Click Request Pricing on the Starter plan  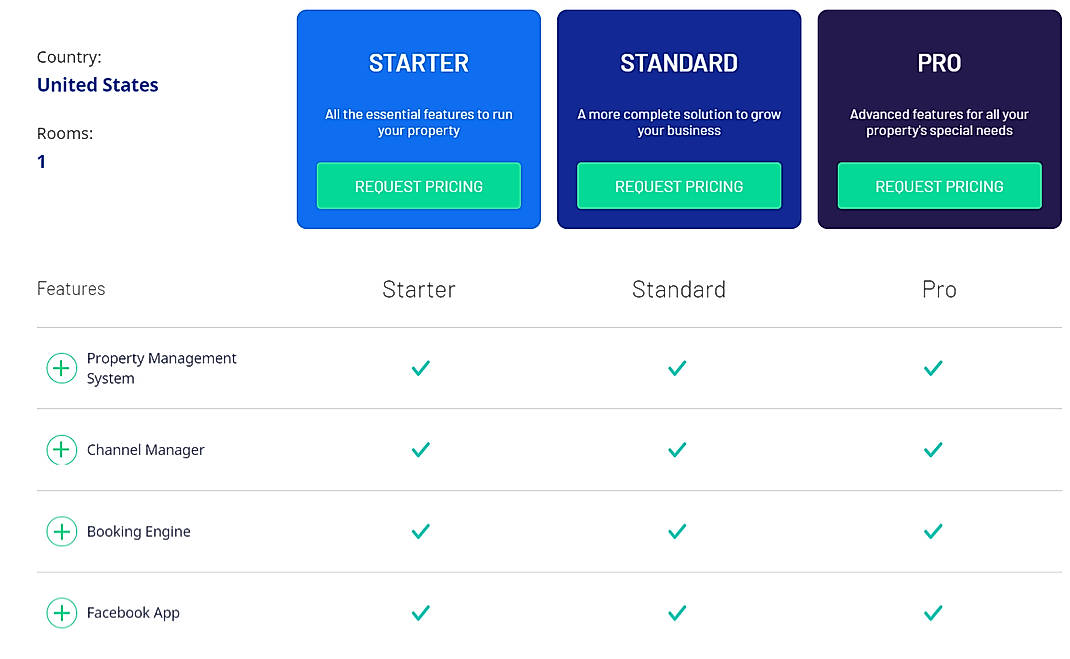click(x=418, y=186)
